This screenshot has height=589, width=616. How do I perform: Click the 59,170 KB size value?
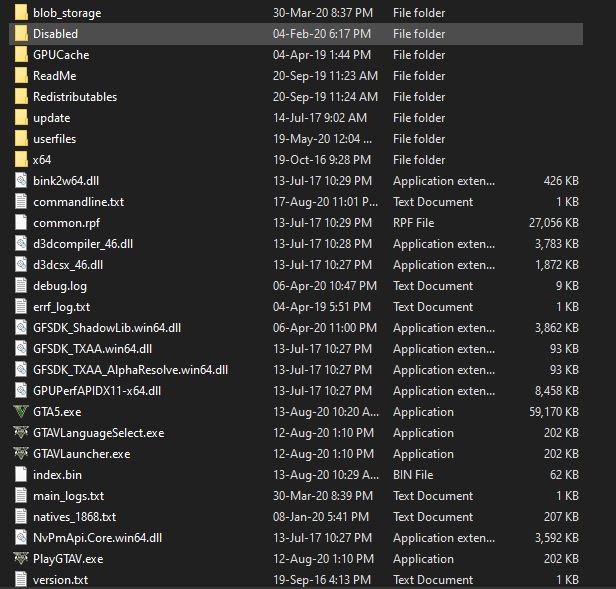click(x=554, y=412)
